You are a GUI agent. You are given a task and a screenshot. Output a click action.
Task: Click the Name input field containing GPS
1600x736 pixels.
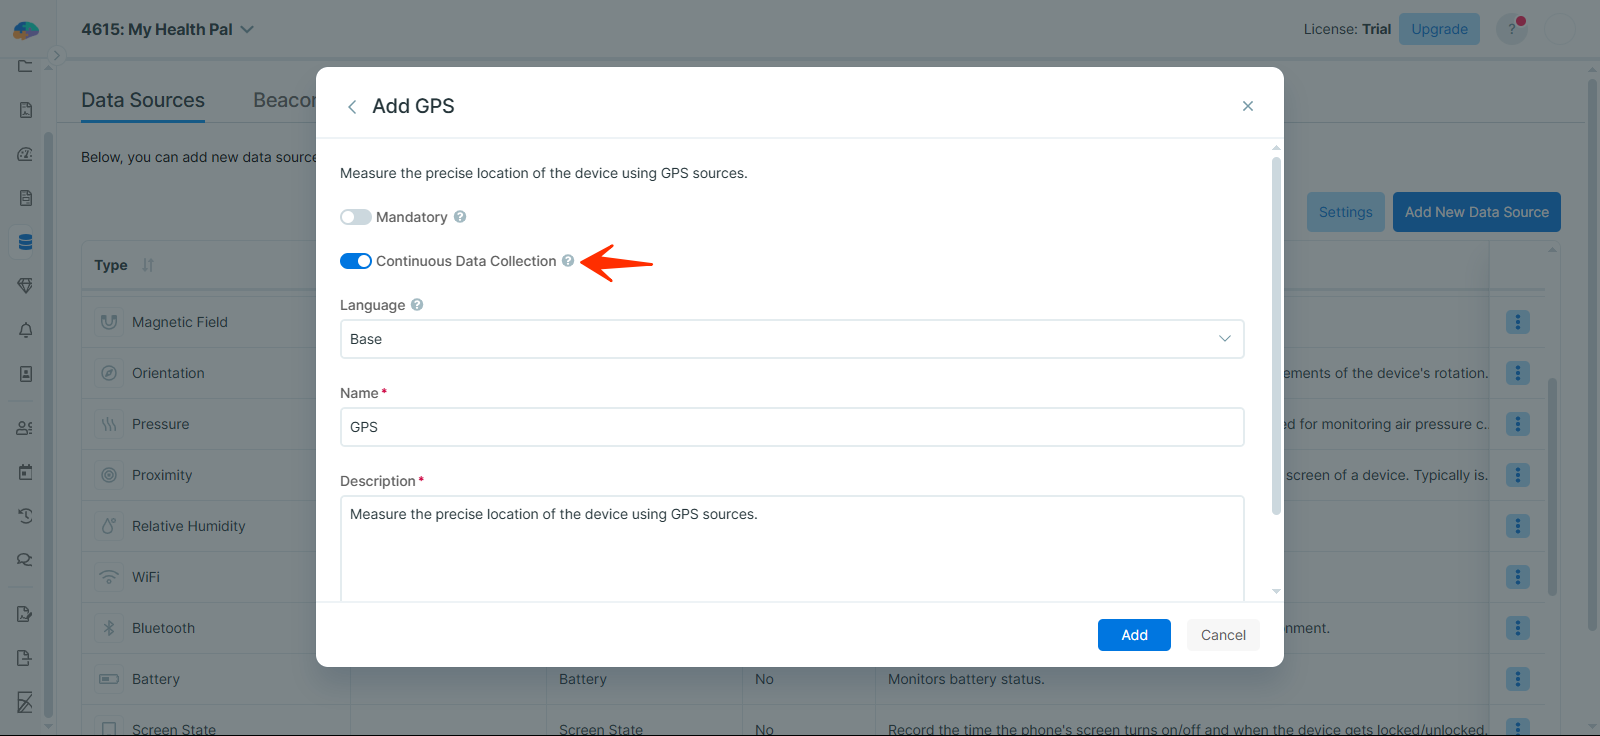coord(792,427)
